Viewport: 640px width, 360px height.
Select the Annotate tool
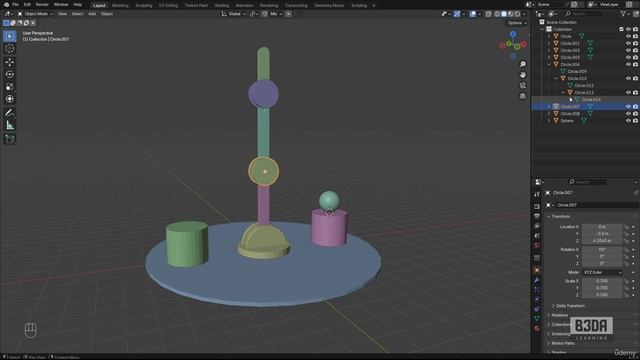(10, 113)
